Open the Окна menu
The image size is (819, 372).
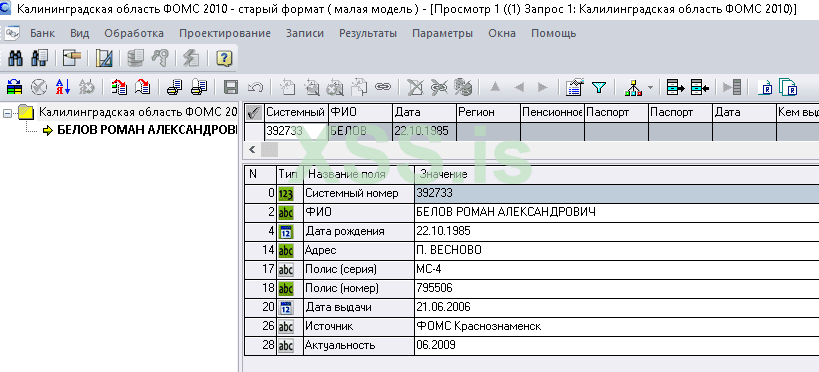coord(502,33)
